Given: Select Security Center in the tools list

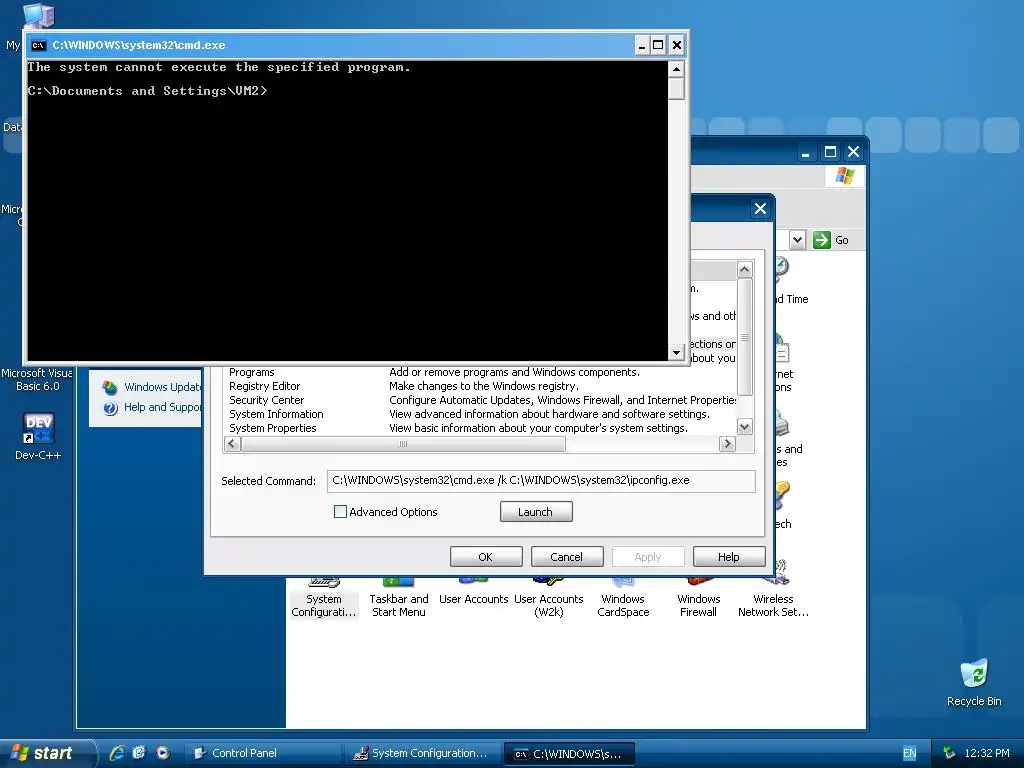Looking at the screenshot, I should 266,400.
